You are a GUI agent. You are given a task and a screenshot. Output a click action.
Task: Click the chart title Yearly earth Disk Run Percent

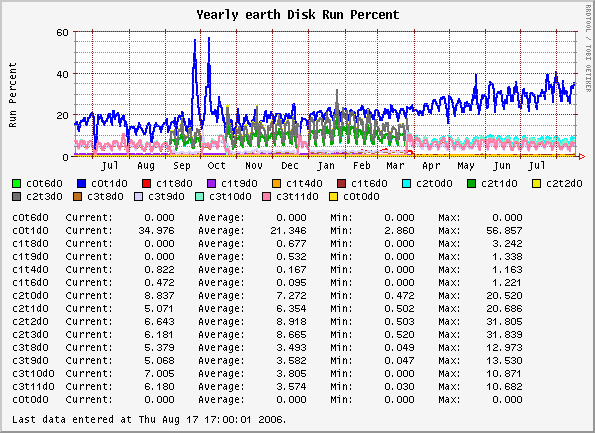(x=298, y=15)
